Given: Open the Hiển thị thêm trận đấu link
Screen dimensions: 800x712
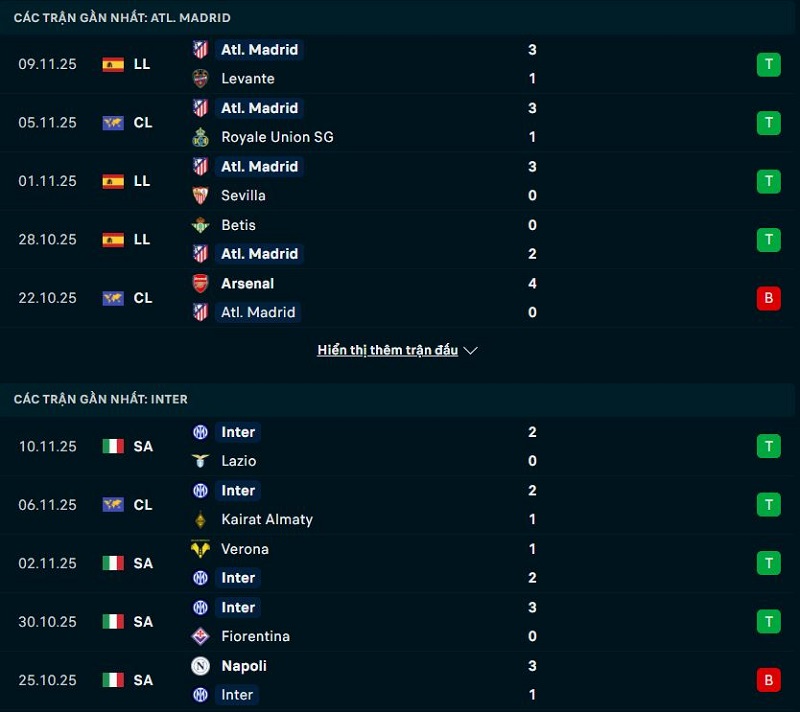Looking at the screenshot, I should 388,350.
